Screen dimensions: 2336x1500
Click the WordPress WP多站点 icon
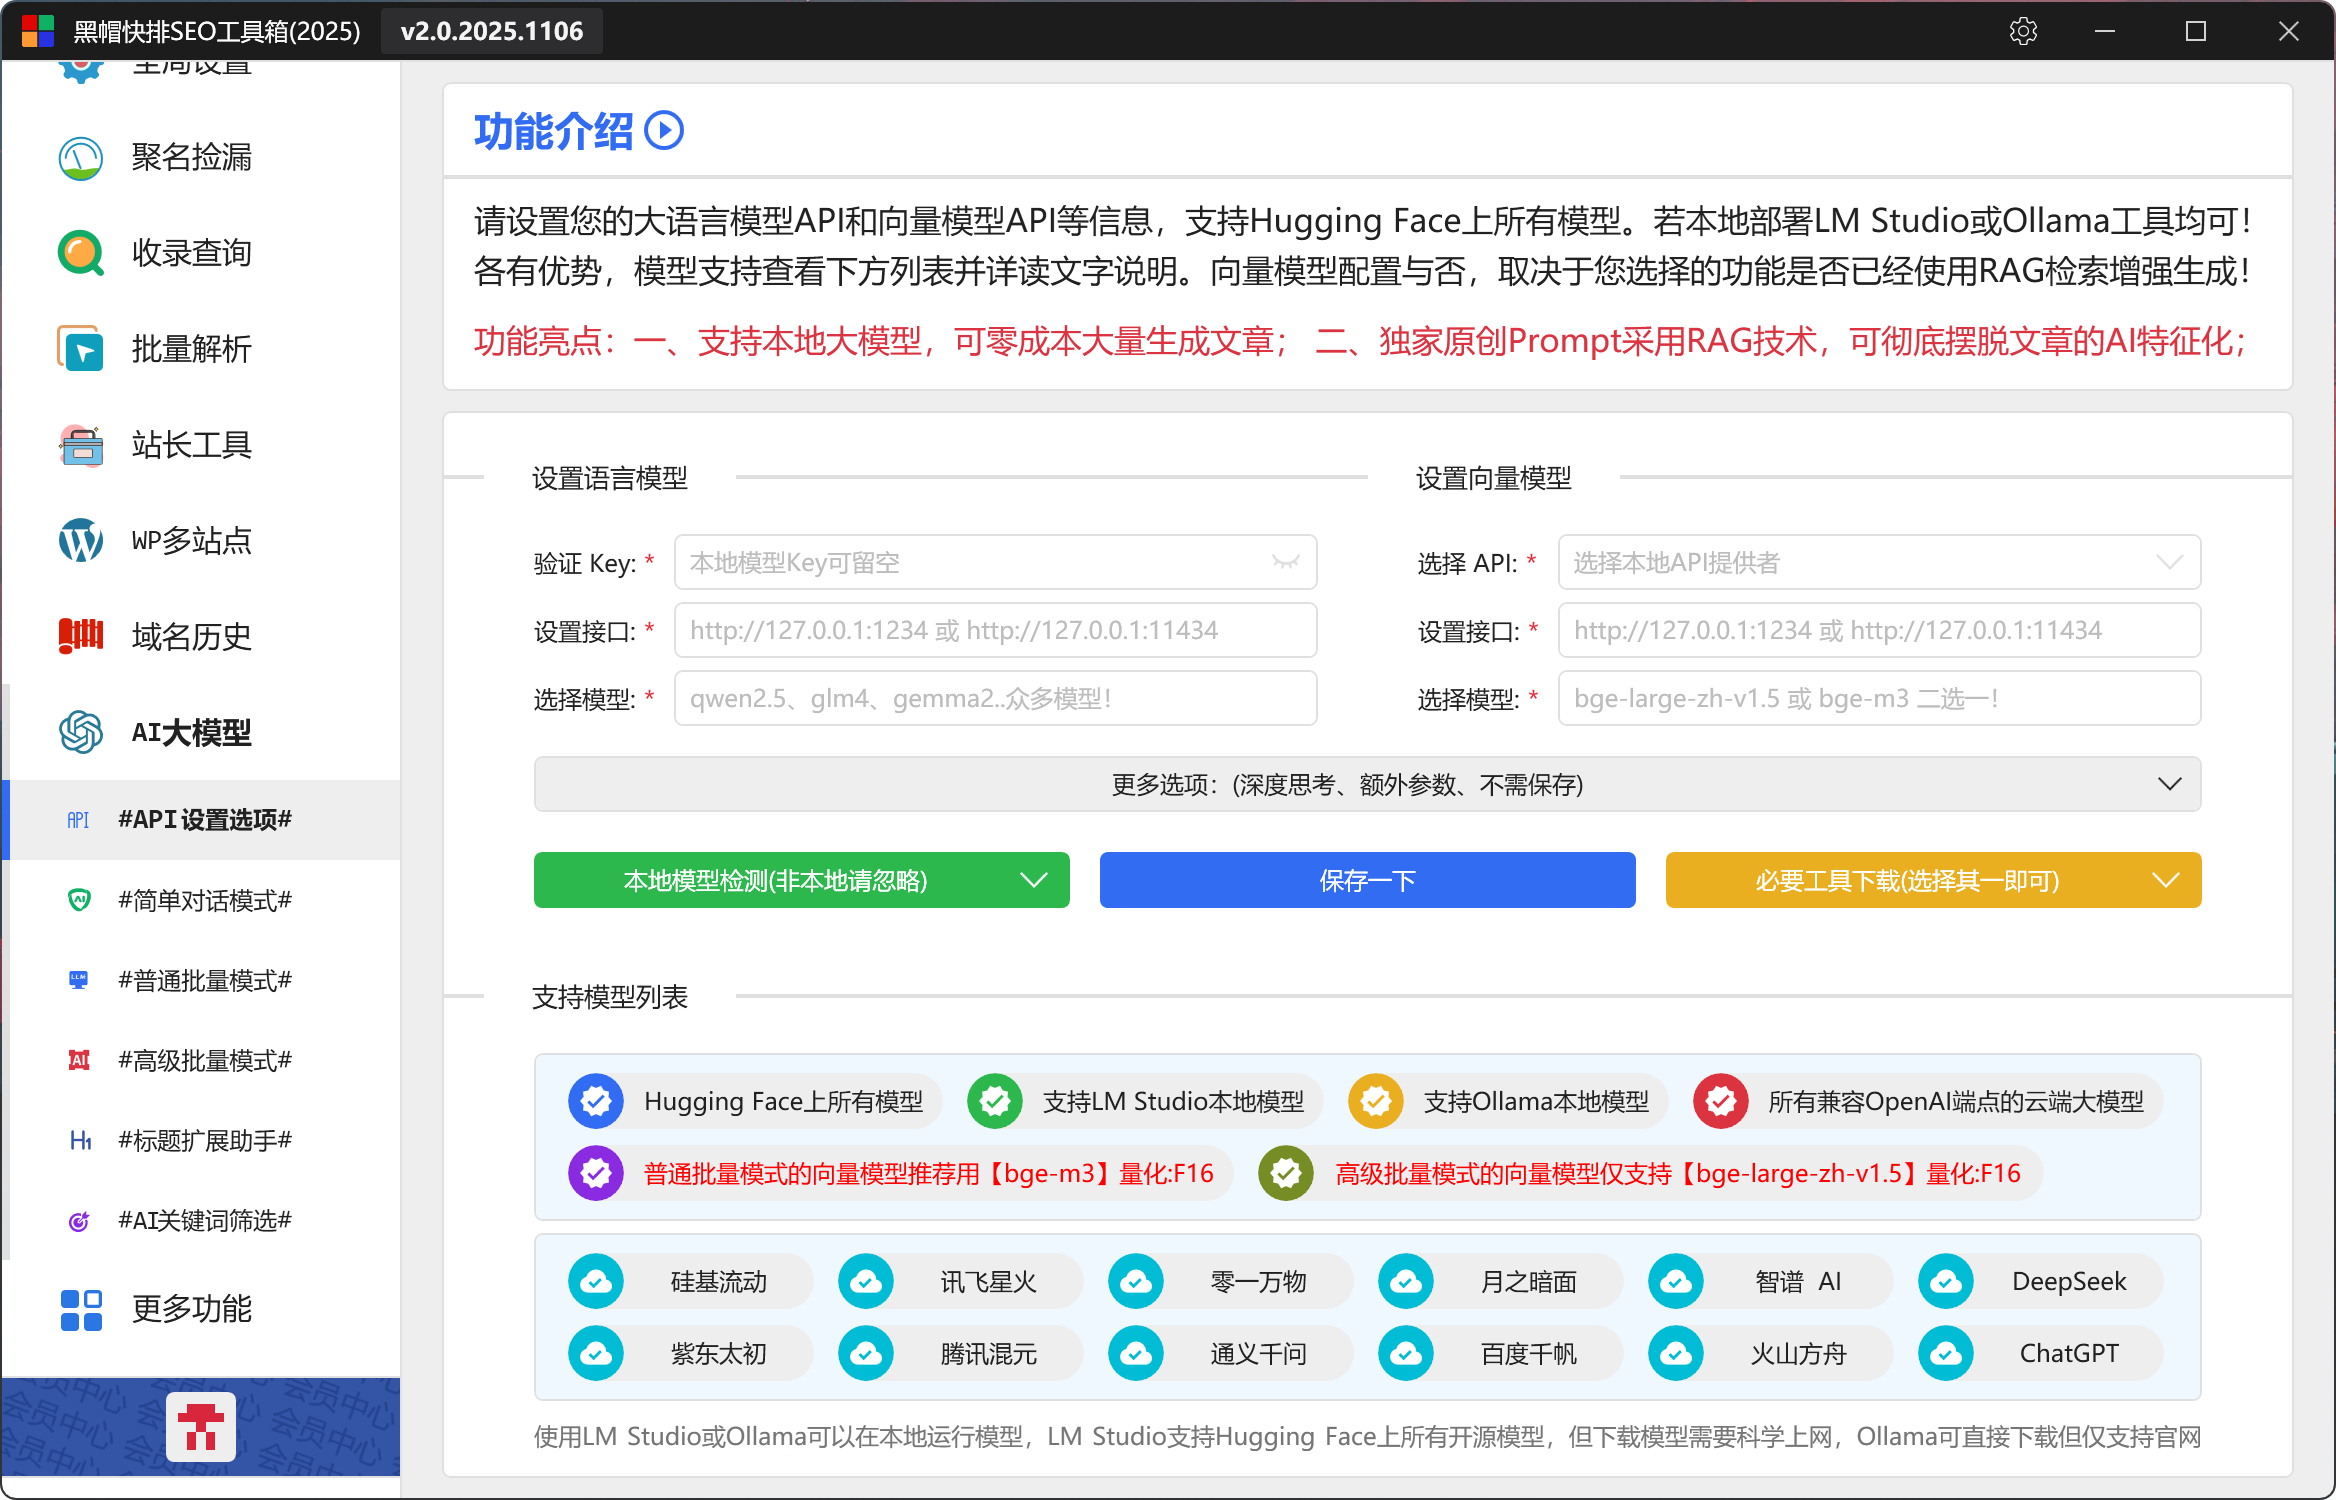(81, 541)
